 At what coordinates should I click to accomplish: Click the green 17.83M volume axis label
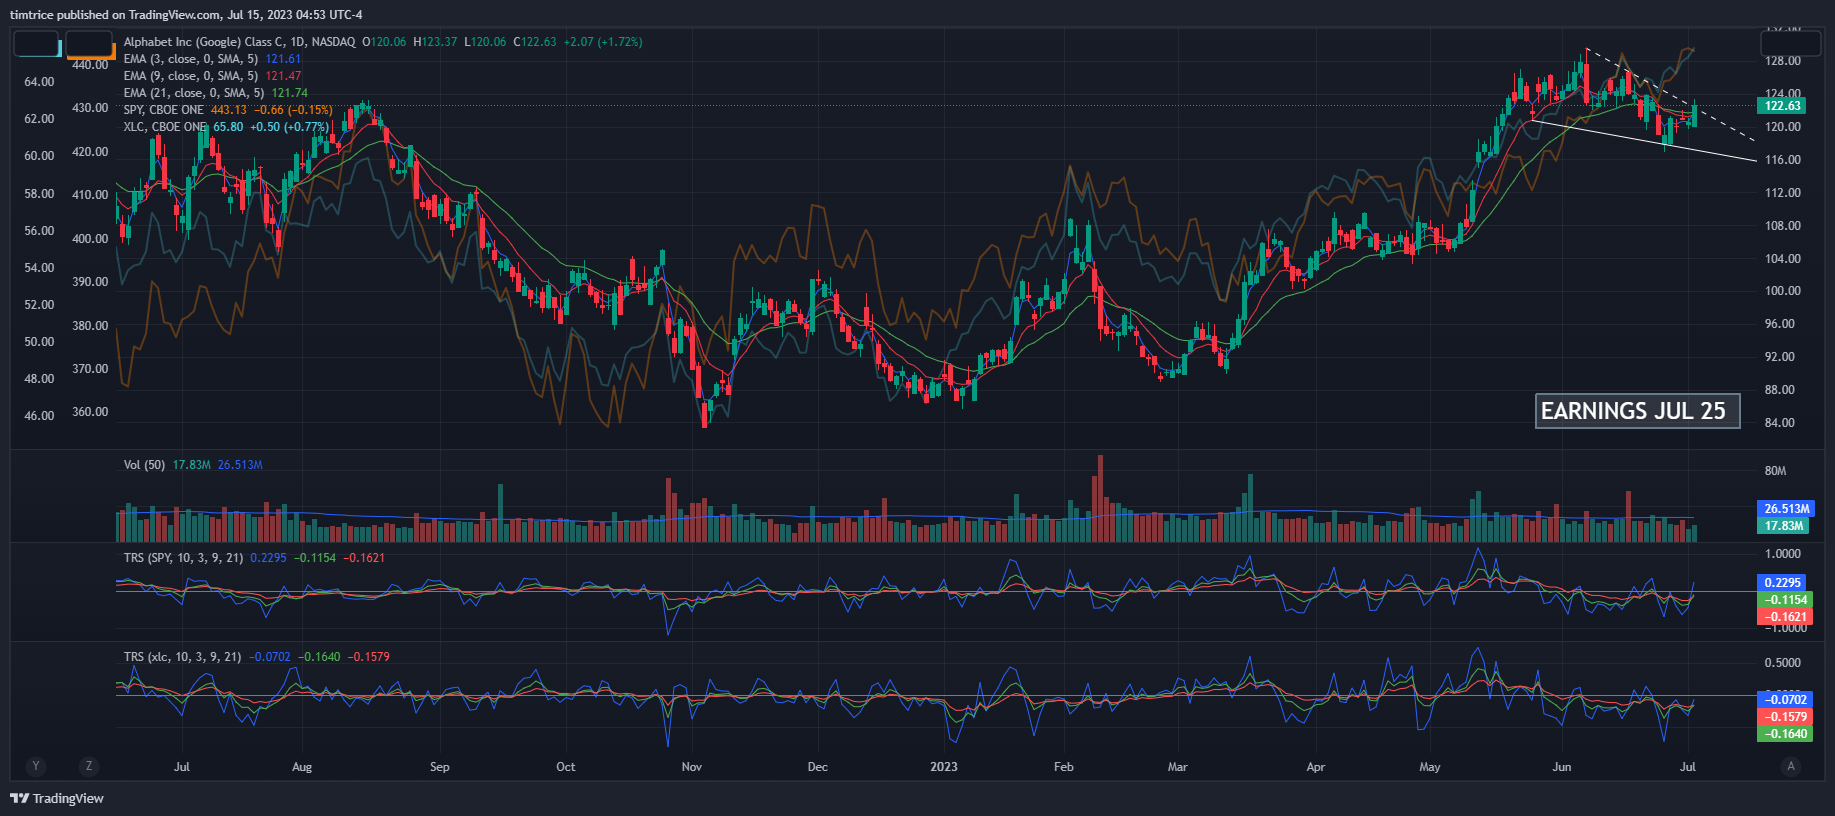point(1783,526)
